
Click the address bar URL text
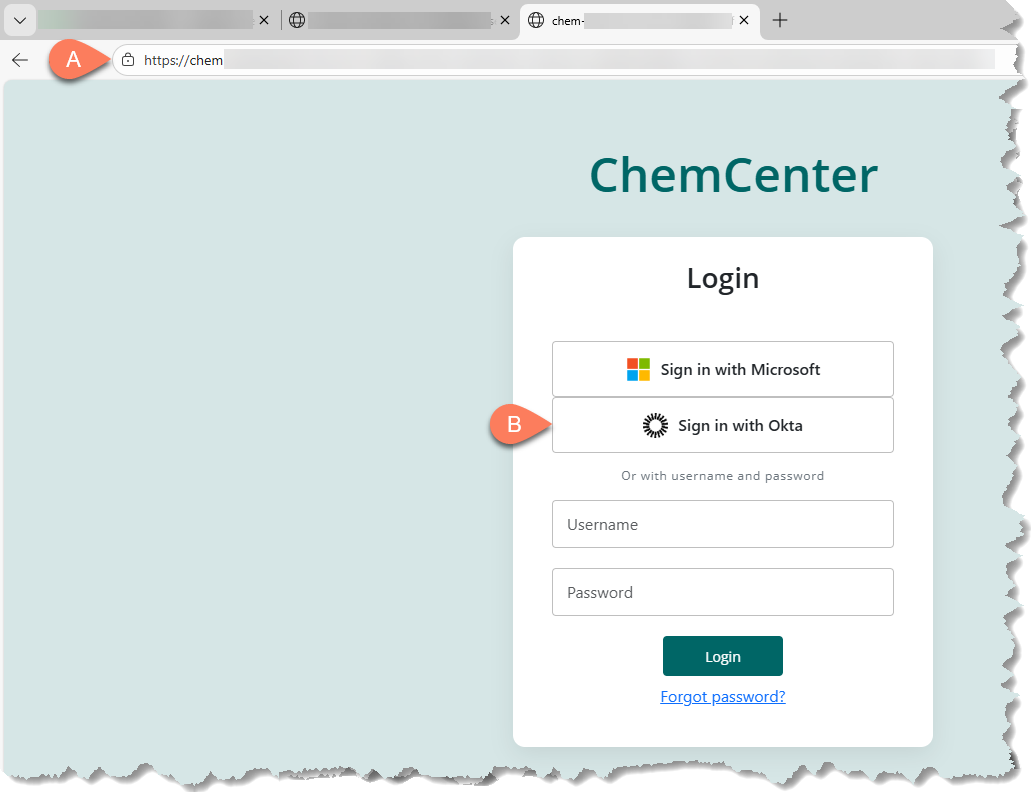point(183,60)
